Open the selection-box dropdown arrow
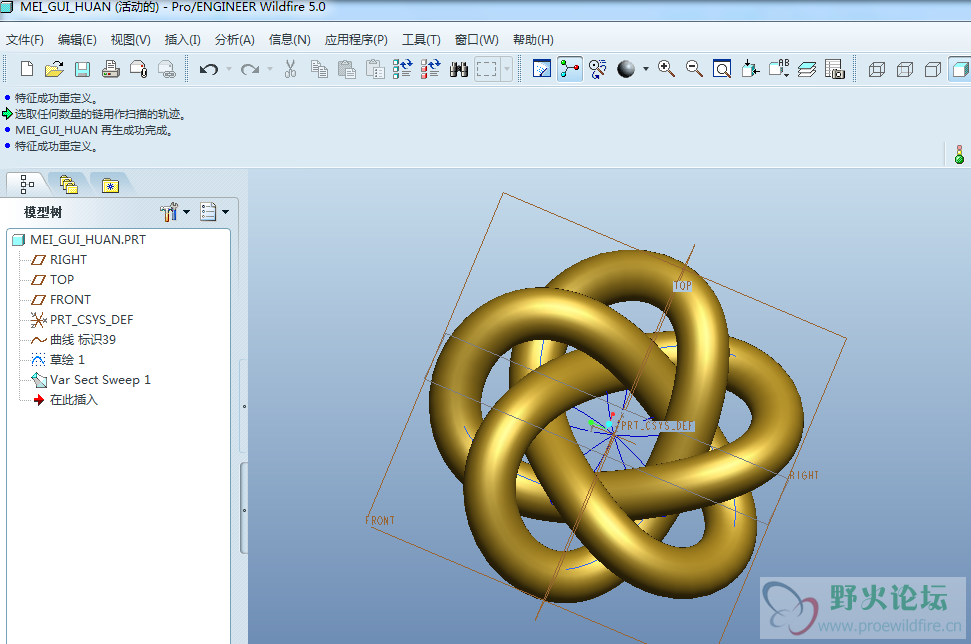The width and height of the screenshot is (971, 644). tap(507, 69)
